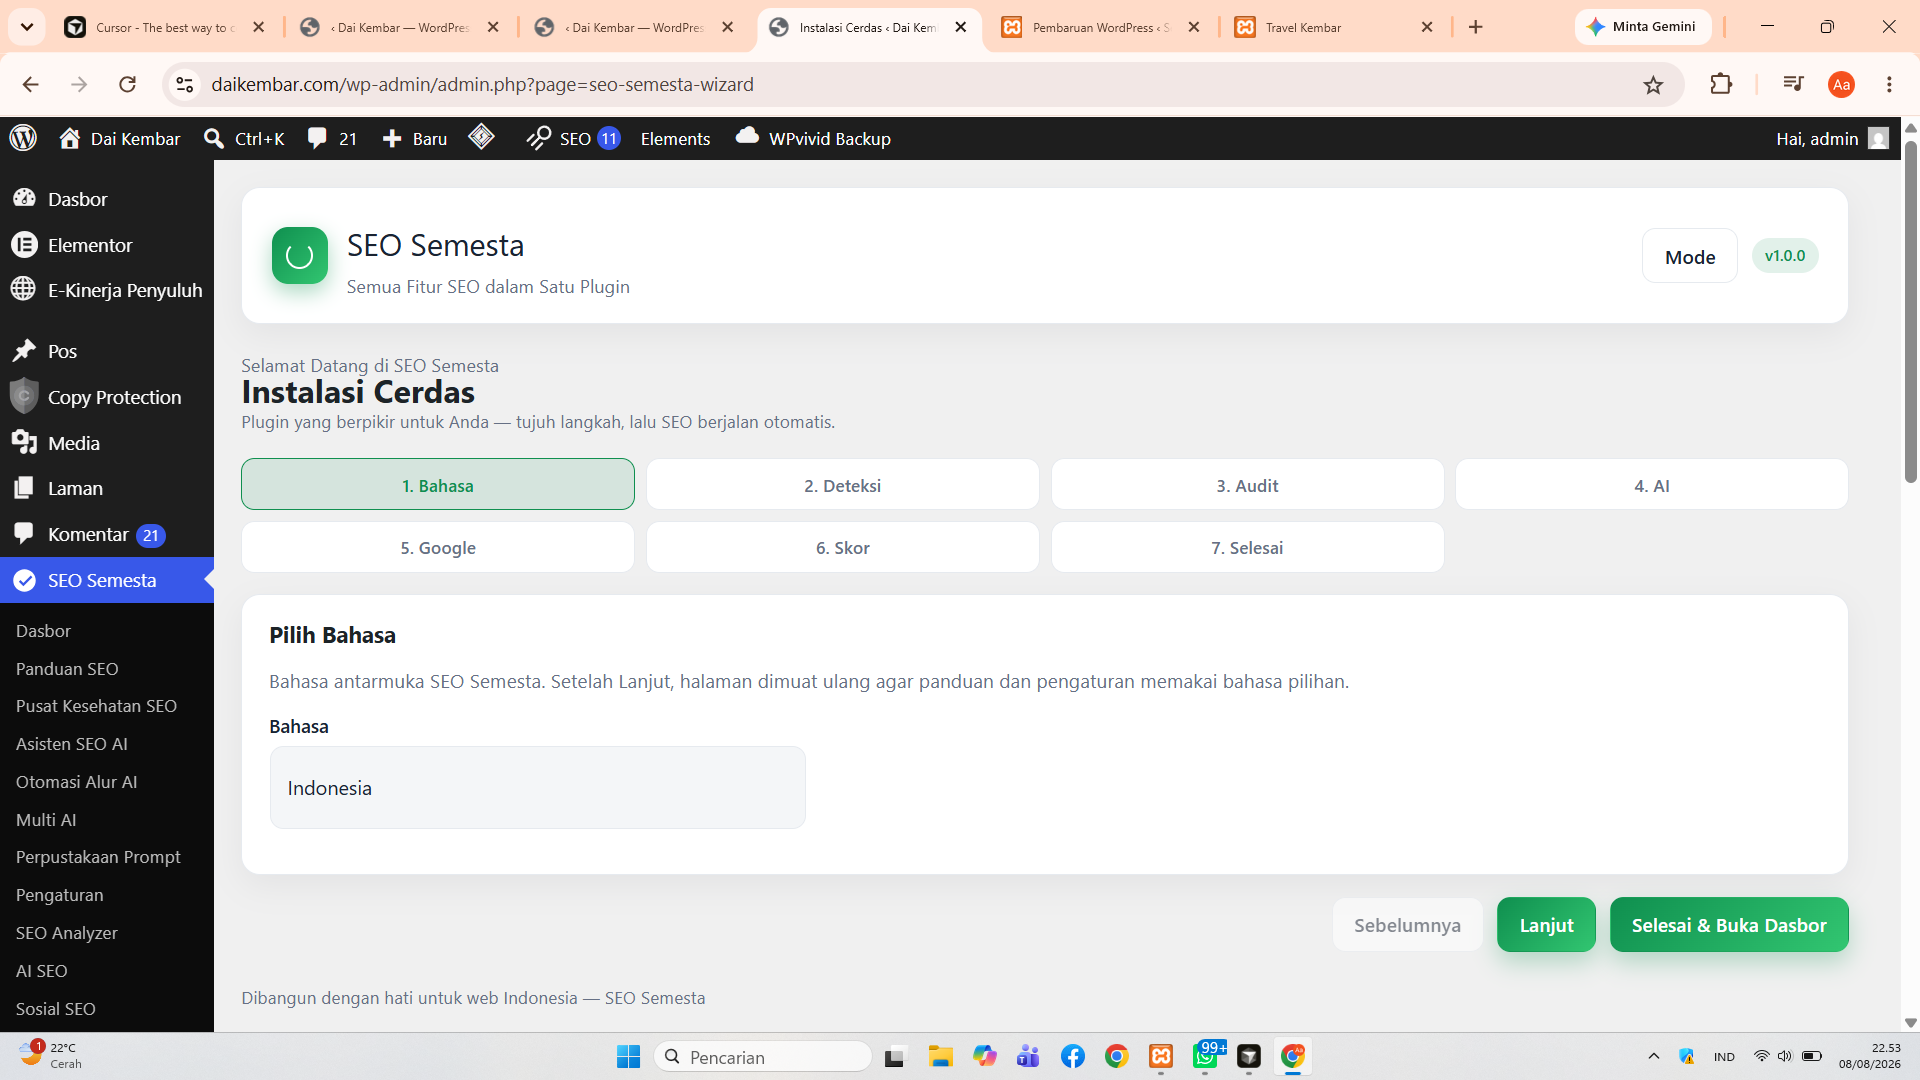Click the Lanjut button
The image size is (1920, 1080).
pyautogui.click(x=1546, y=925)
